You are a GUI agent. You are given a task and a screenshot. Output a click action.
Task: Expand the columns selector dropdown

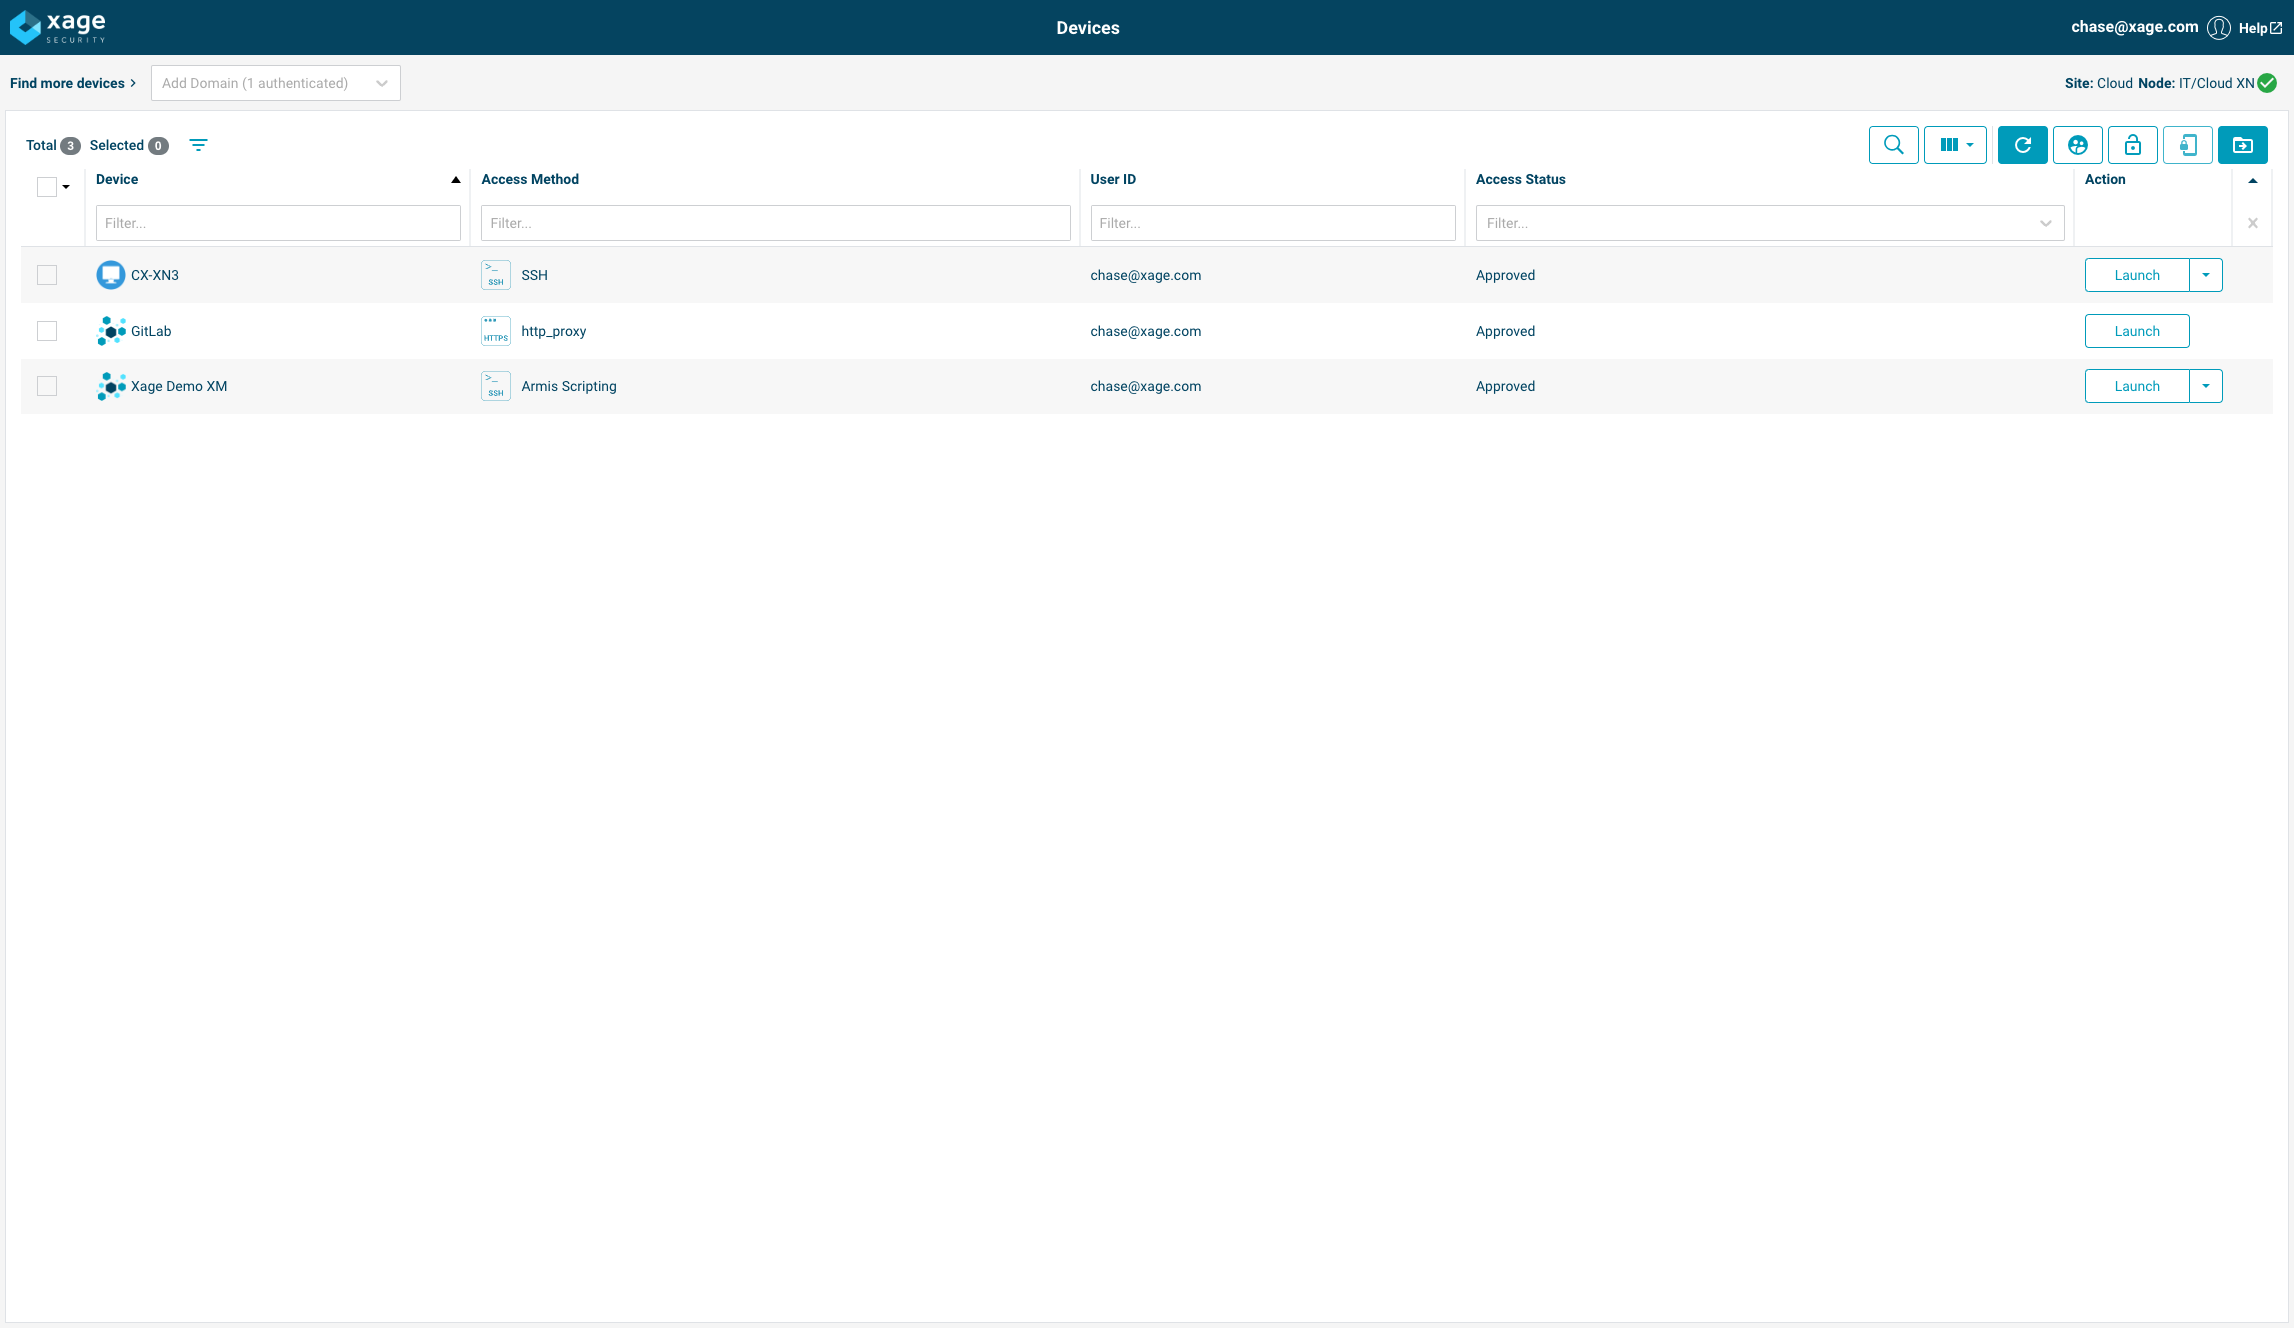point(1955,145)
